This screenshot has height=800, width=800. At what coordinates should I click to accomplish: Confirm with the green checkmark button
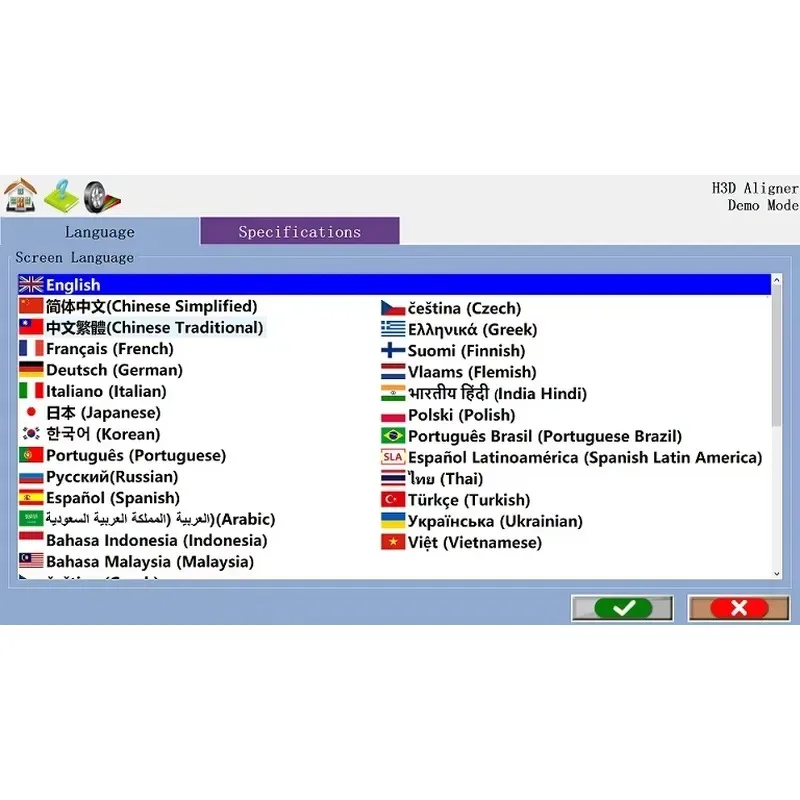(622, 608)
